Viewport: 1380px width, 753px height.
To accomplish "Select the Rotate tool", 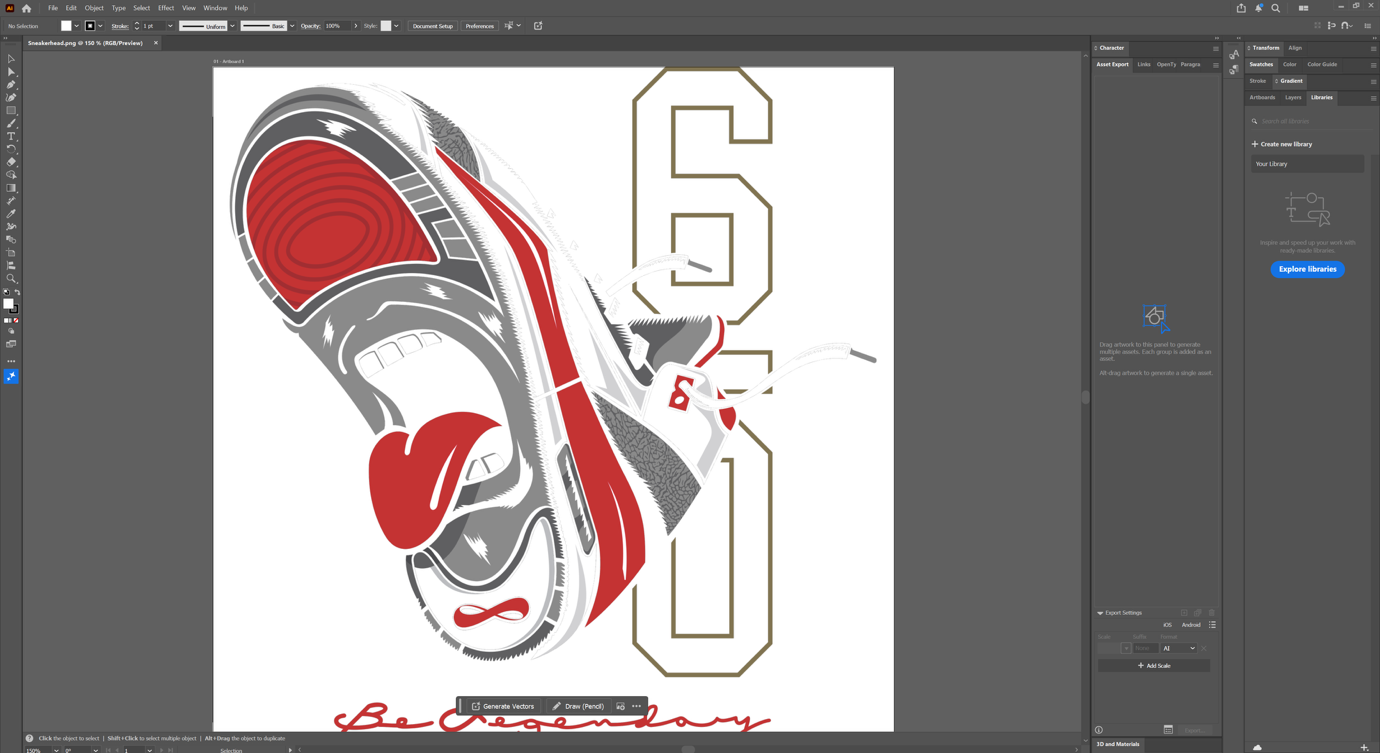I will tap(11, 149).
